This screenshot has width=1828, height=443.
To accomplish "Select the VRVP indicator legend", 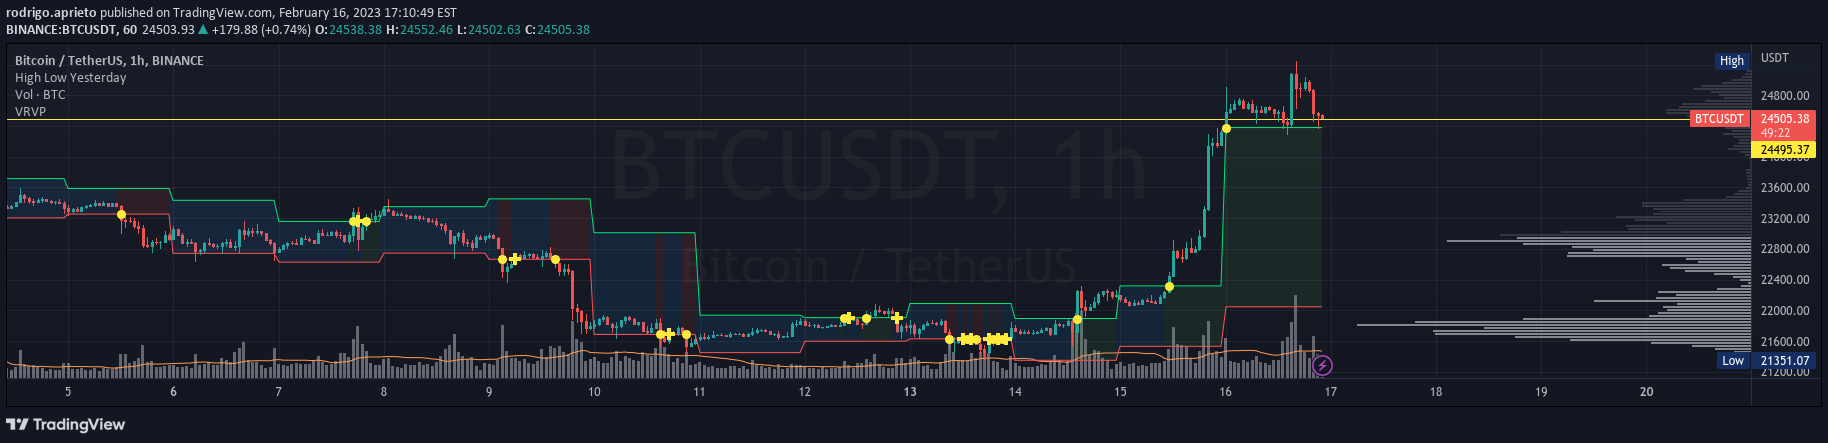I will pos(30,112).
